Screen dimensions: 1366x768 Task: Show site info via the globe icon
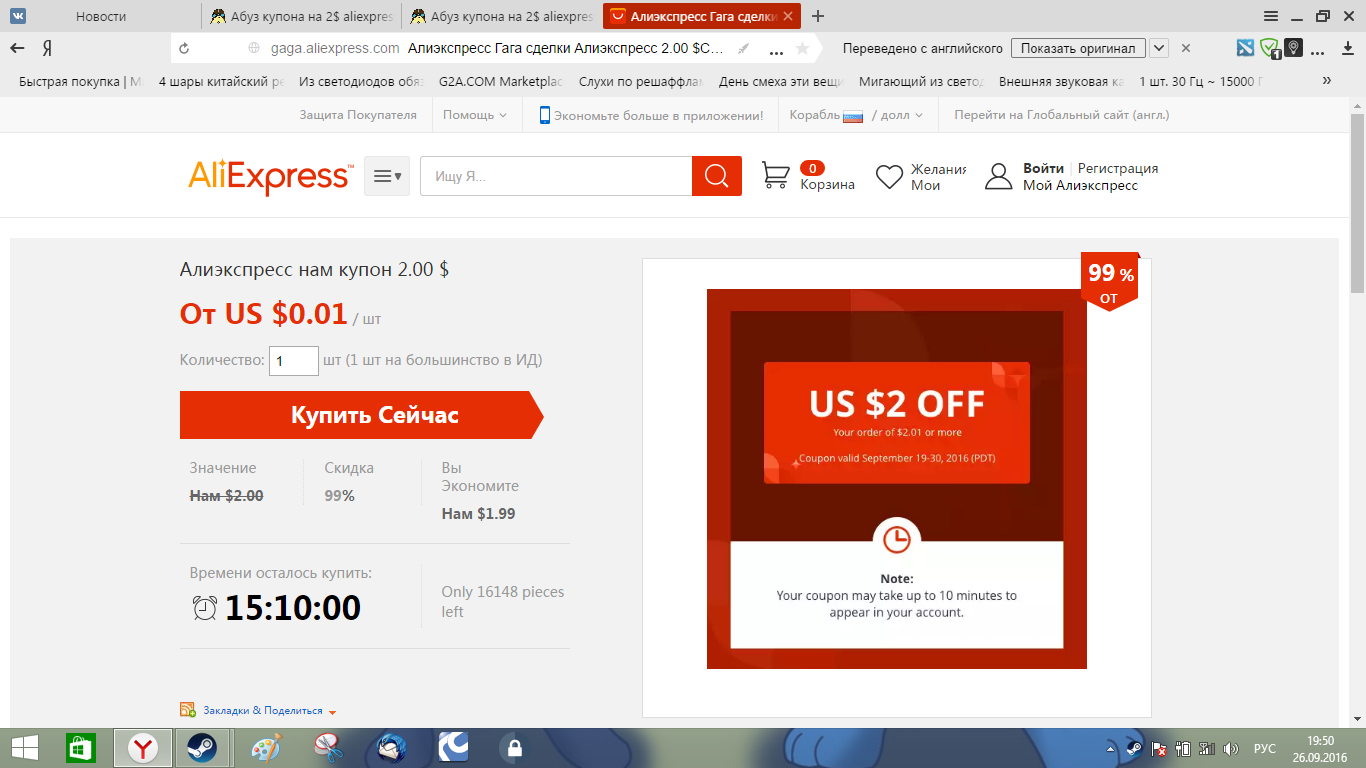254,48
